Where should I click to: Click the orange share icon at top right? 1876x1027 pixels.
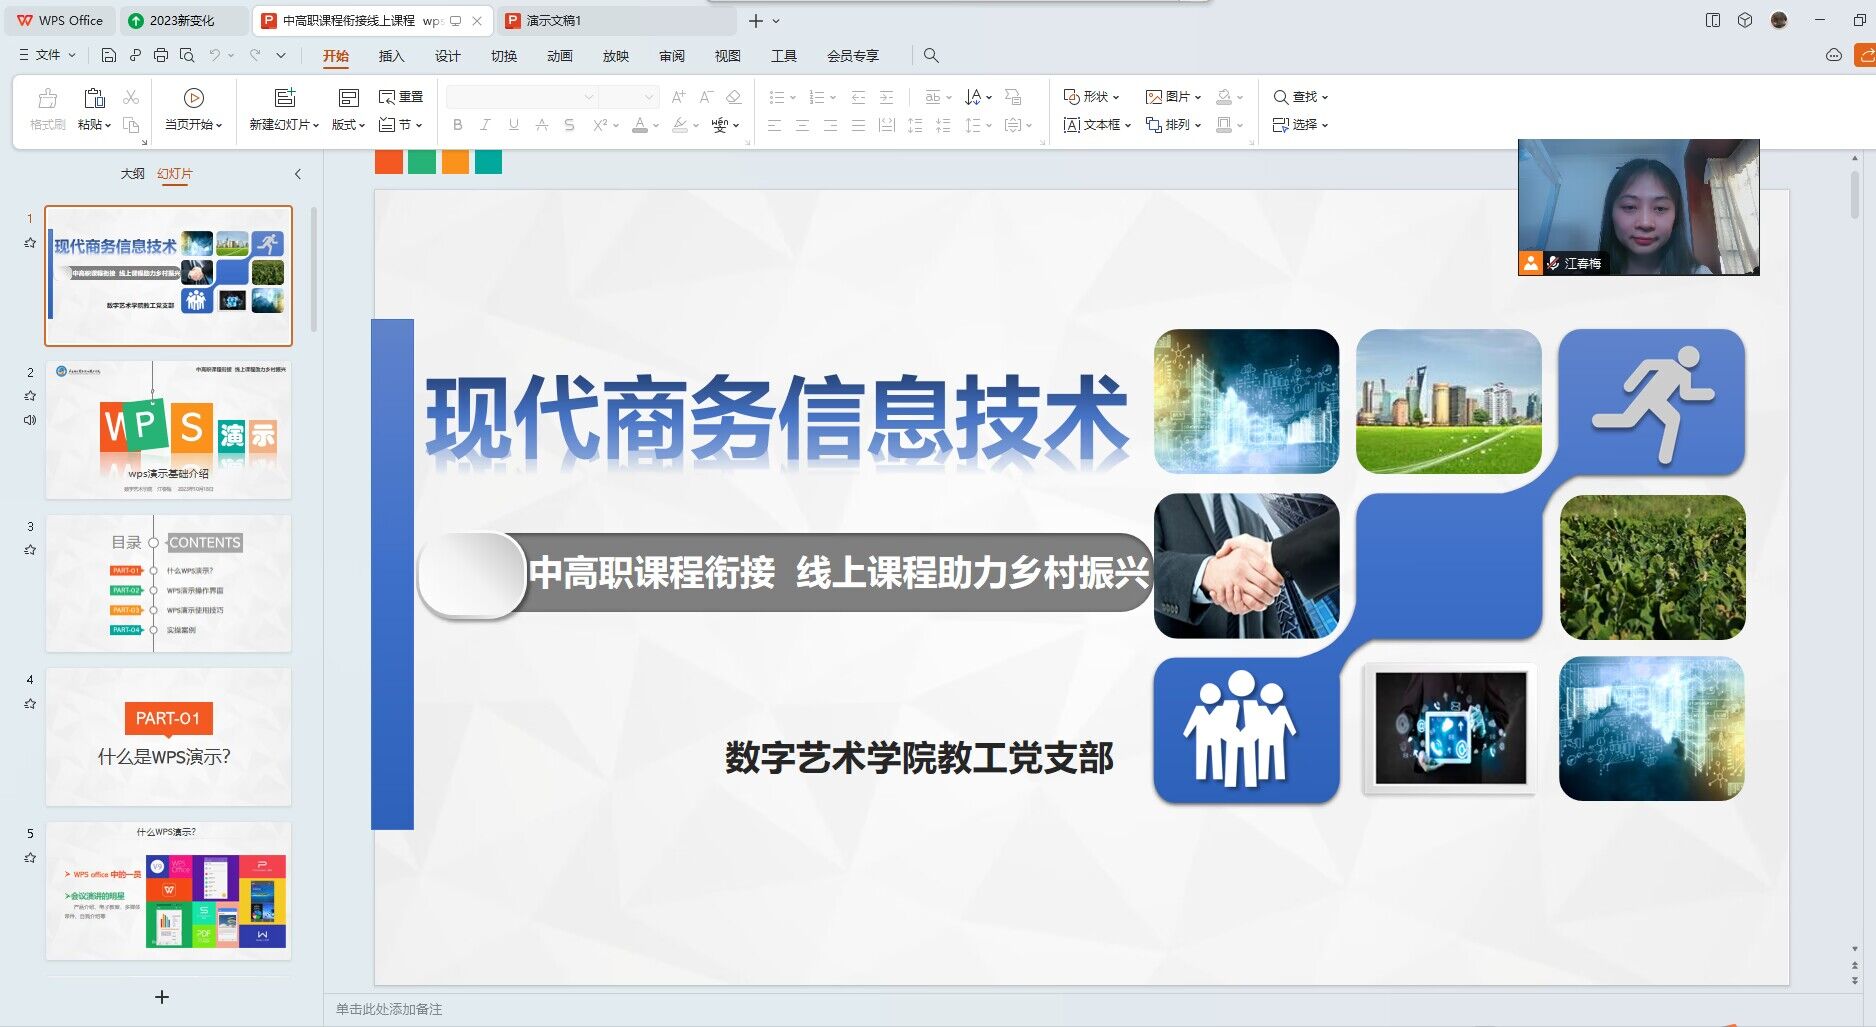(1865, 55)
